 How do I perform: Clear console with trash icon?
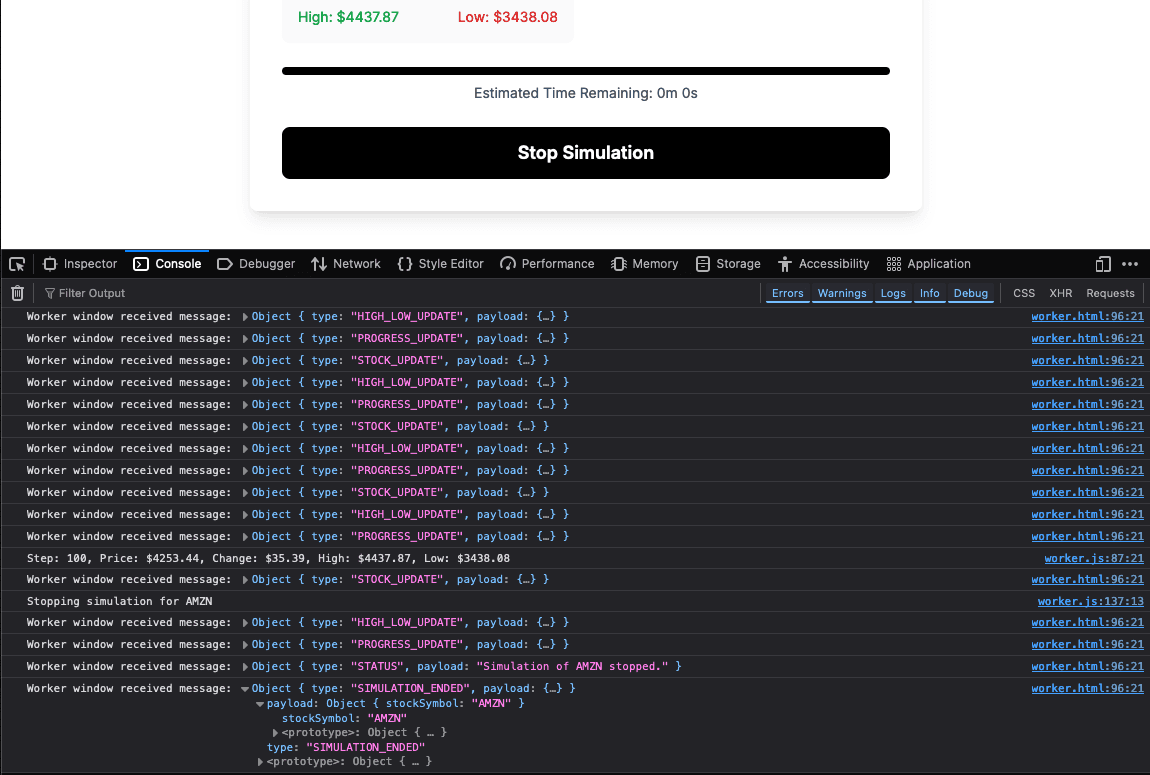(x=17, y=293)
